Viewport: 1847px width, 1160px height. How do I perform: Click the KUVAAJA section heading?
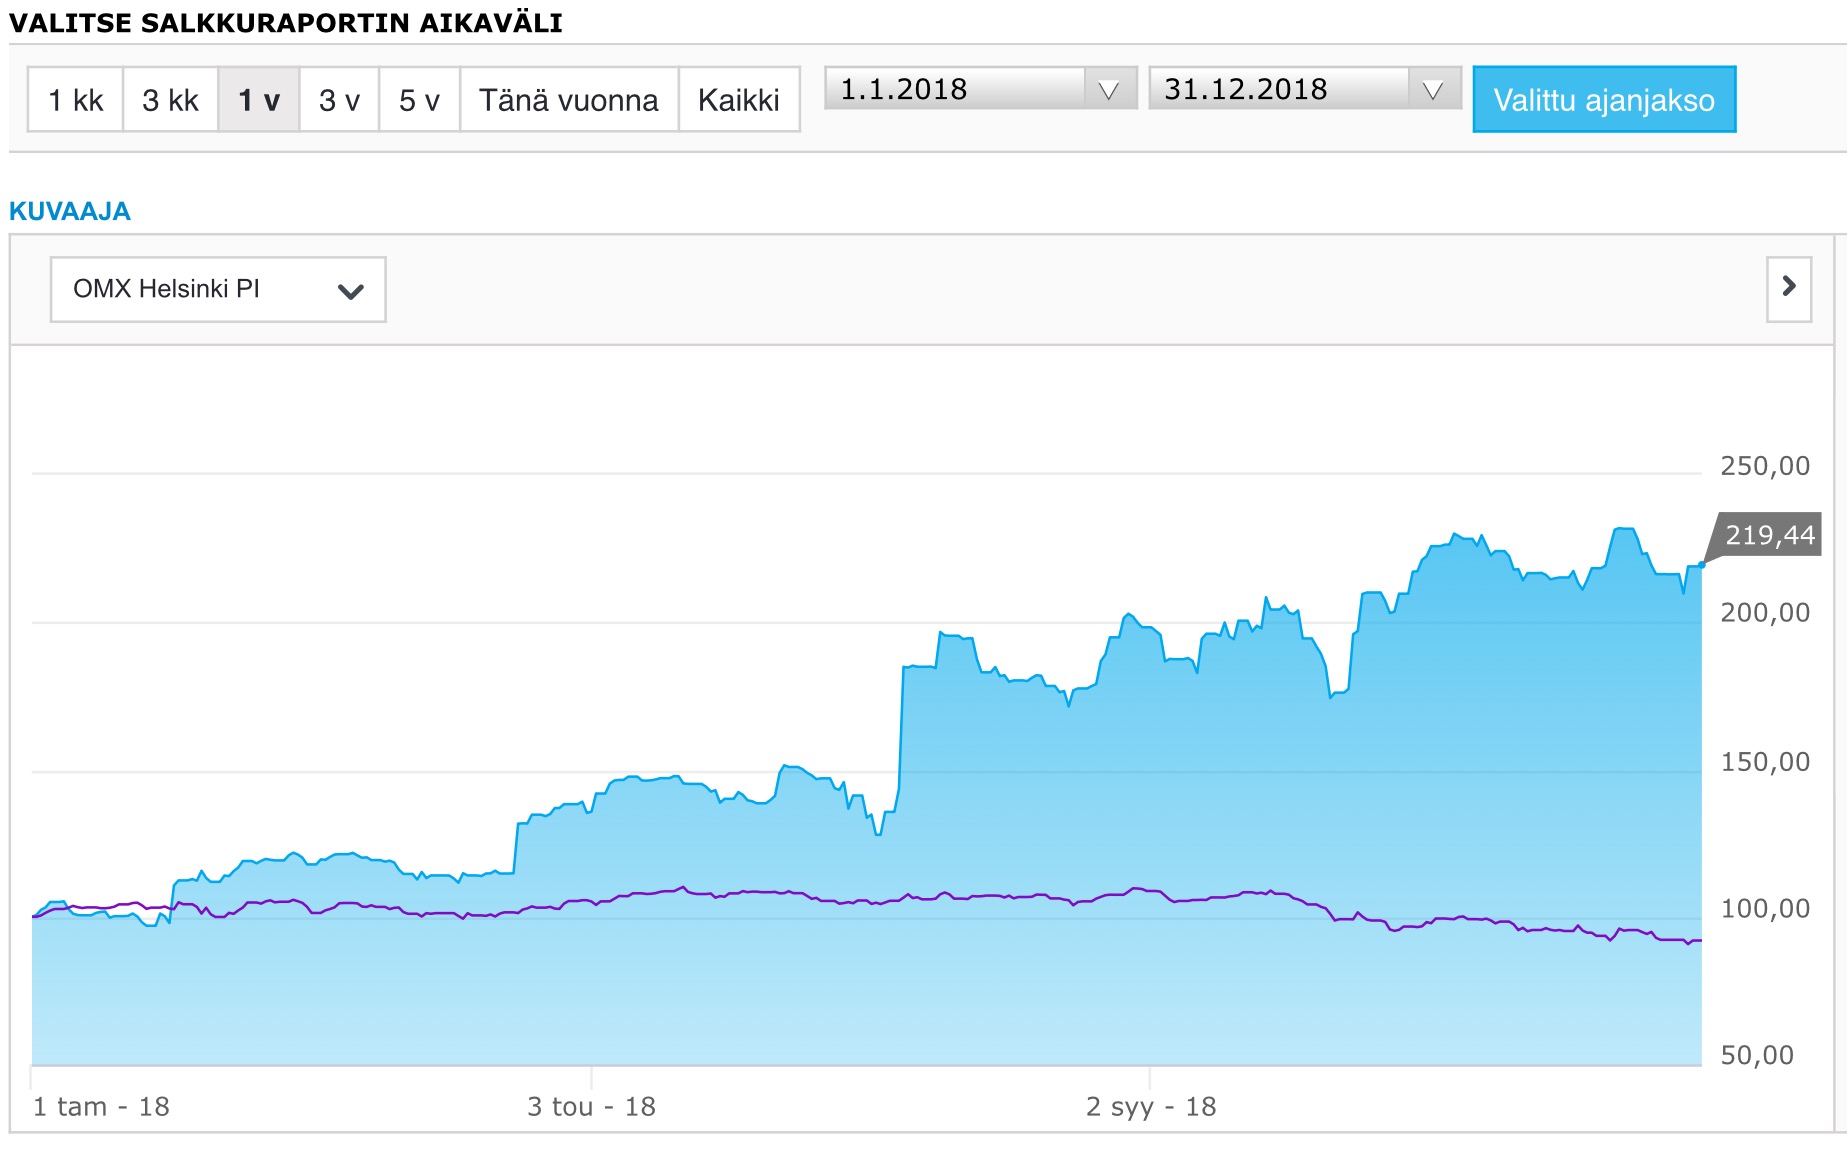(70, 211)
